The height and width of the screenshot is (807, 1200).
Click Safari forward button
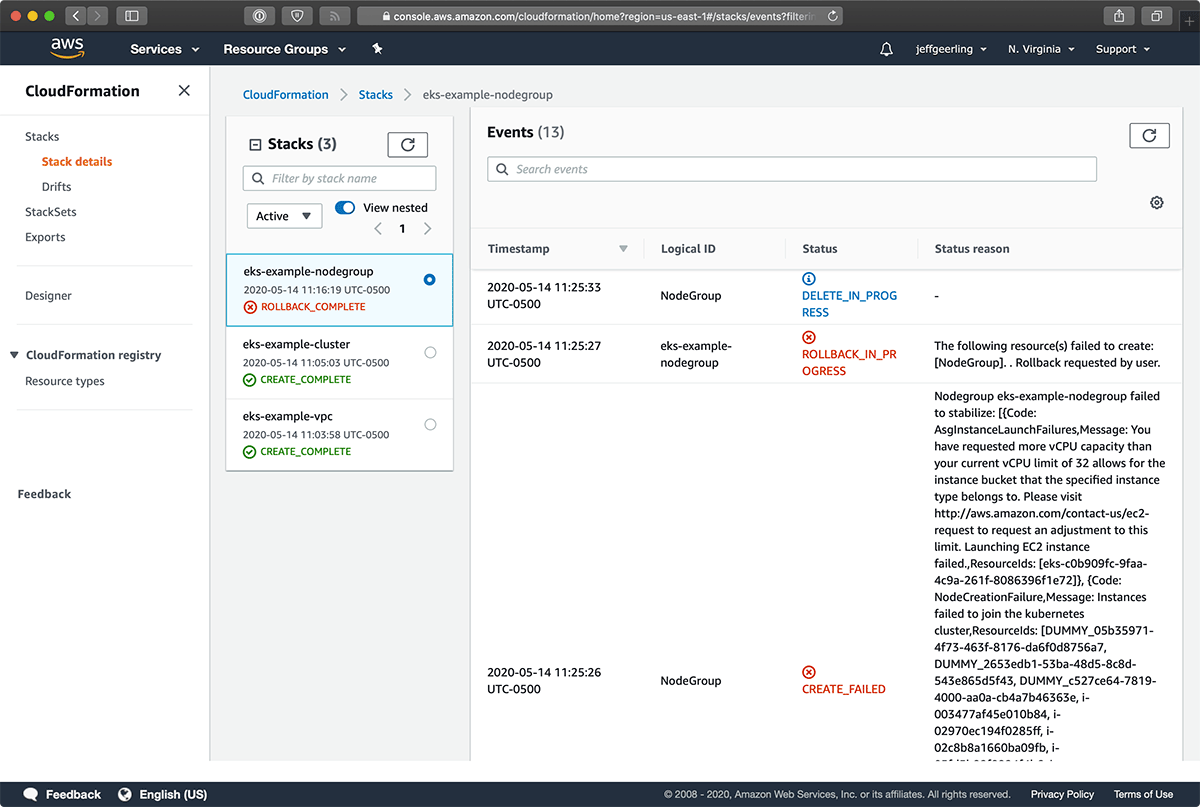click(98, 16)
